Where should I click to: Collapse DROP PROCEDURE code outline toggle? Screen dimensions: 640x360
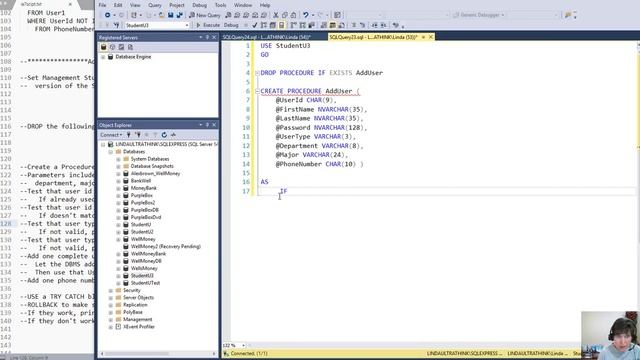[257, 73]
